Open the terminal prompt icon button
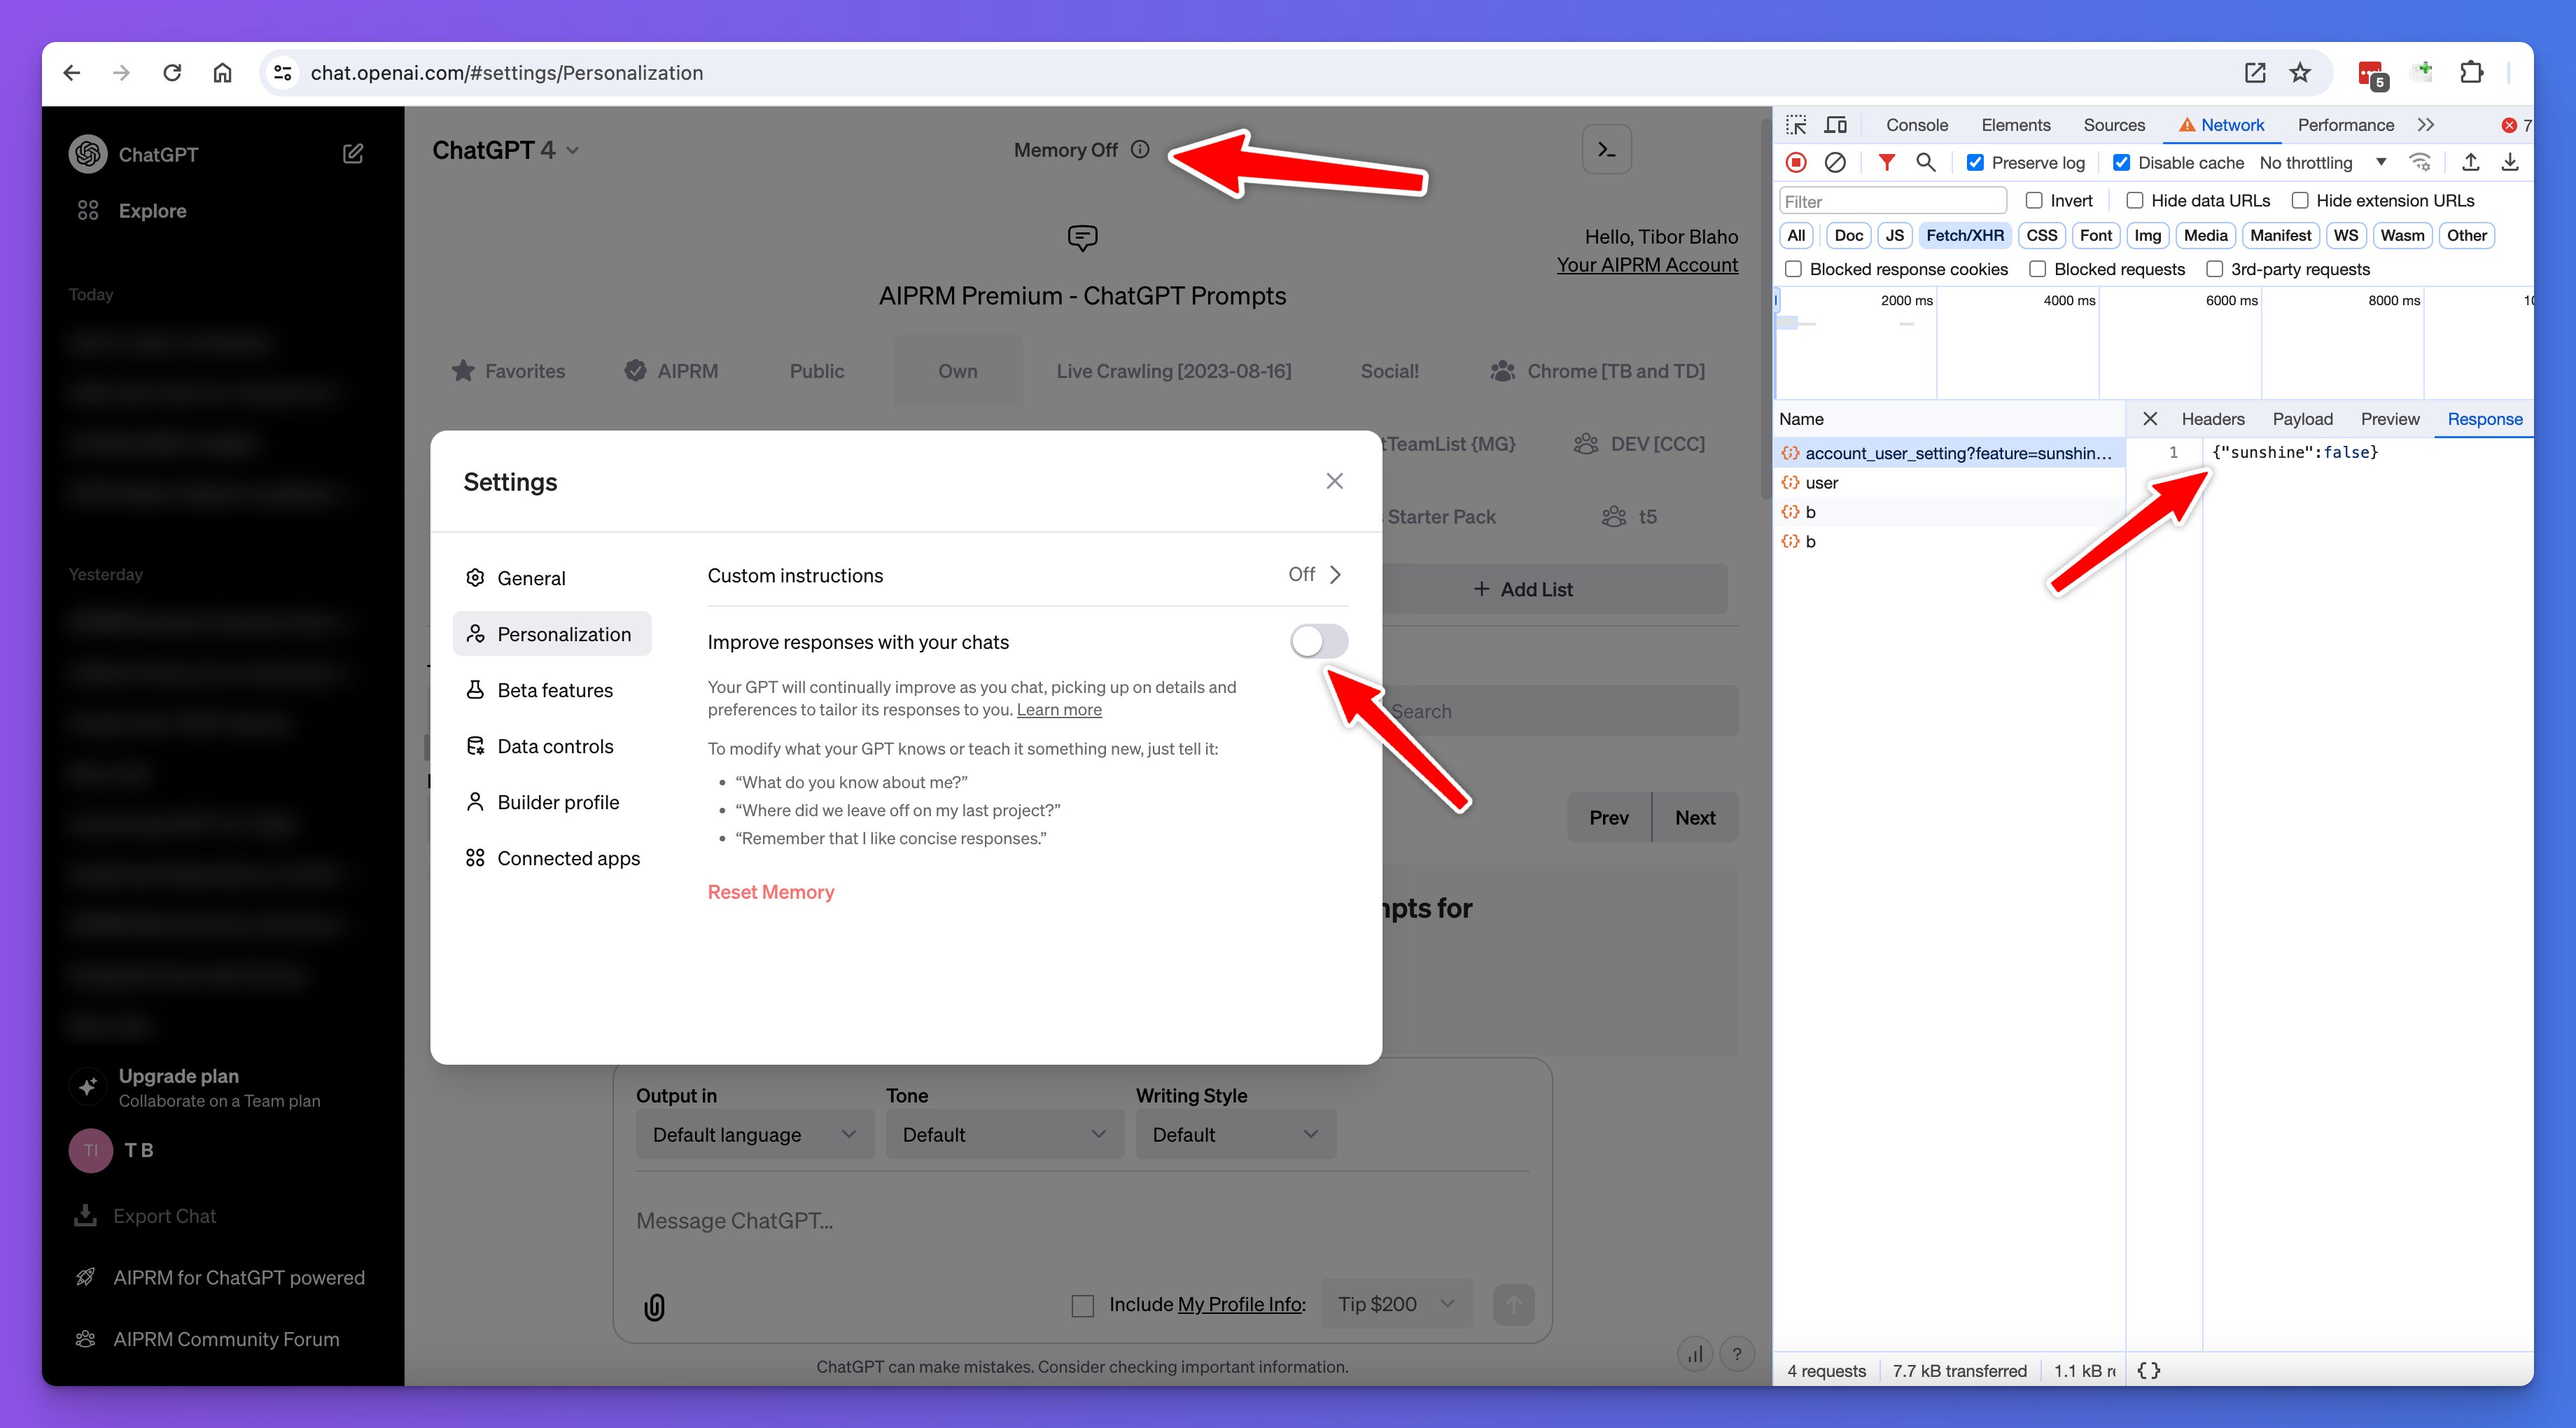This screenshot has height=1428, width=2576. [x=1607, y=150]
